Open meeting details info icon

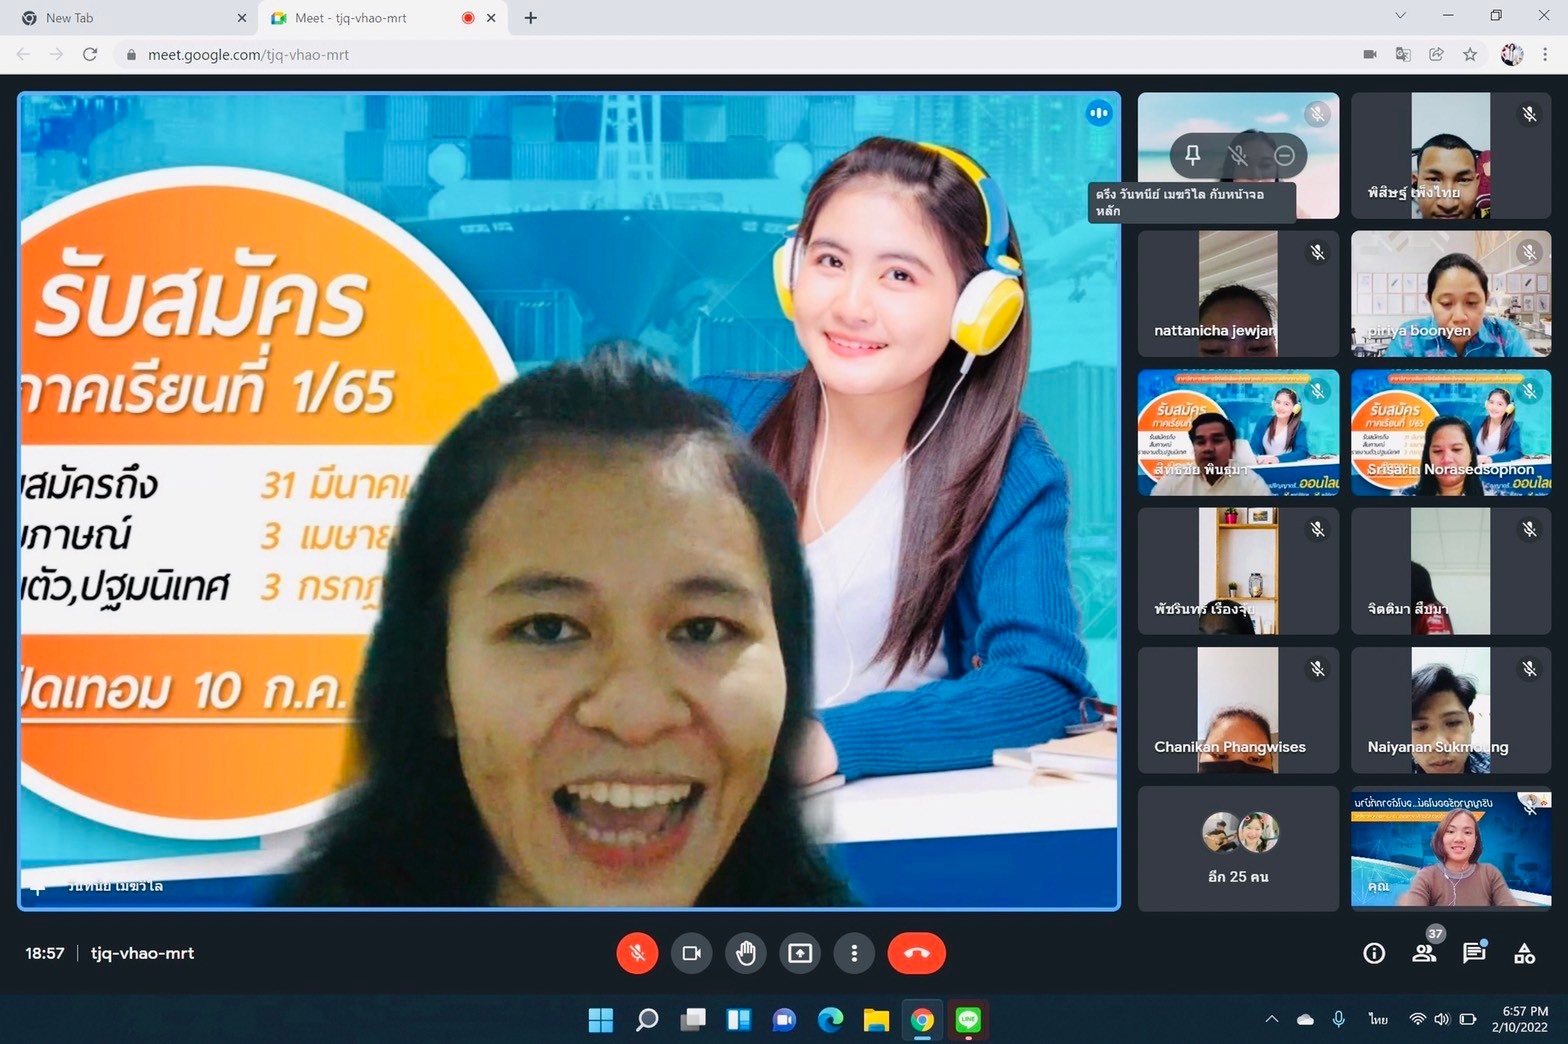click(x=1374, y=953)
